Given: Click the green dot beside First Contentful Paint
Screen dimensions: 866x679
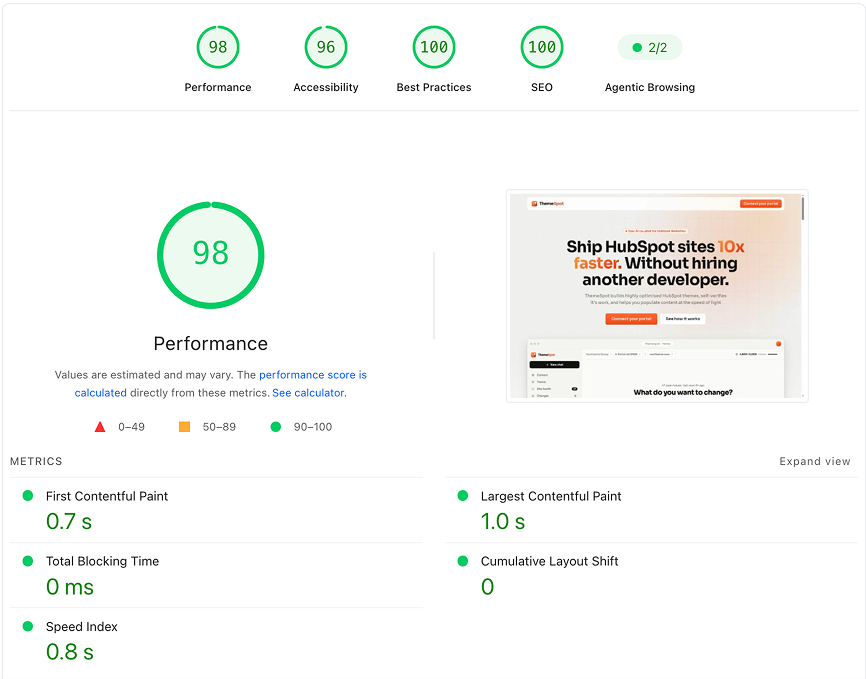Looking at the screenshot, I should pos(28,496).
